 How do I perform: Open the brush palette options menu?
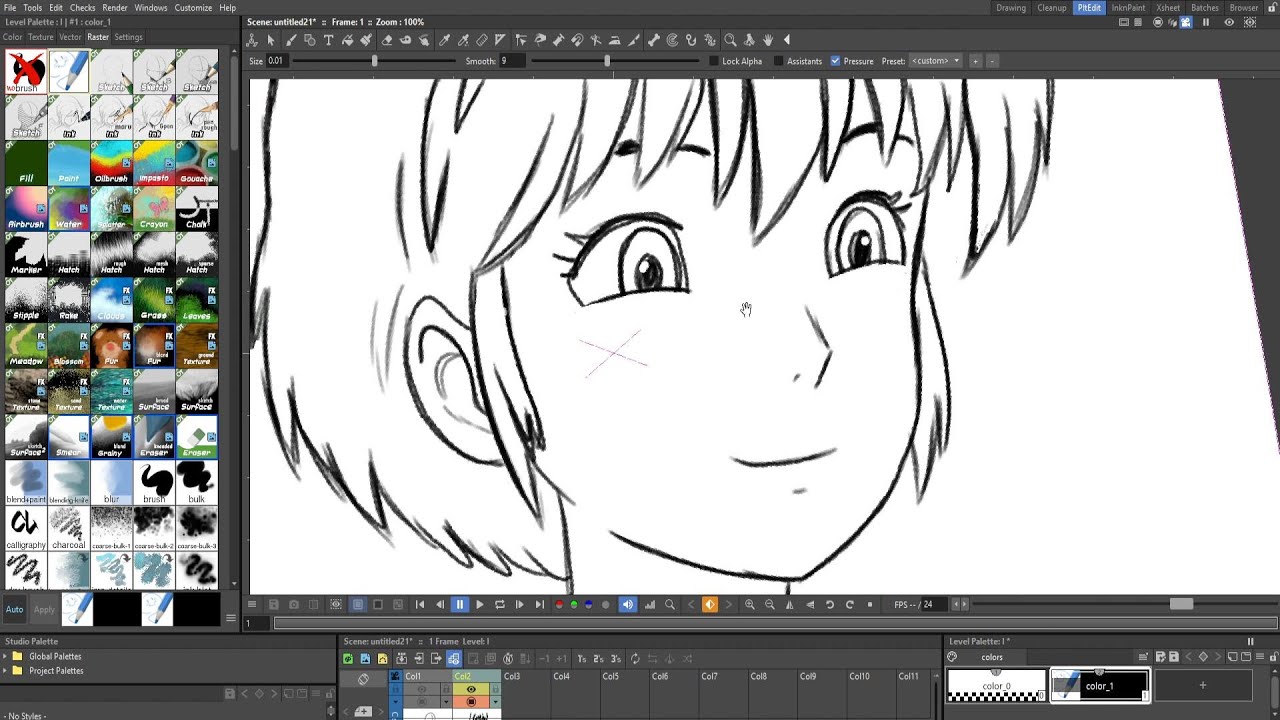(230, 618)
